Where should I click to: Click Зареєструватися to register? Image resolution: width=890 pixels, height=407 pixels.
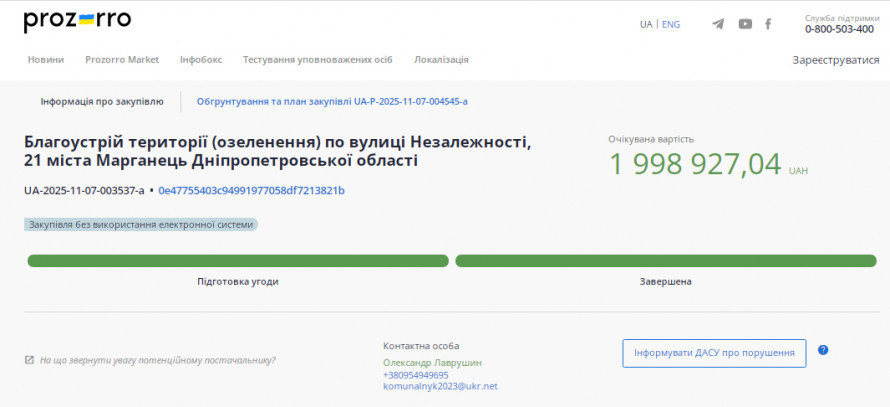[x=828, y=60]
